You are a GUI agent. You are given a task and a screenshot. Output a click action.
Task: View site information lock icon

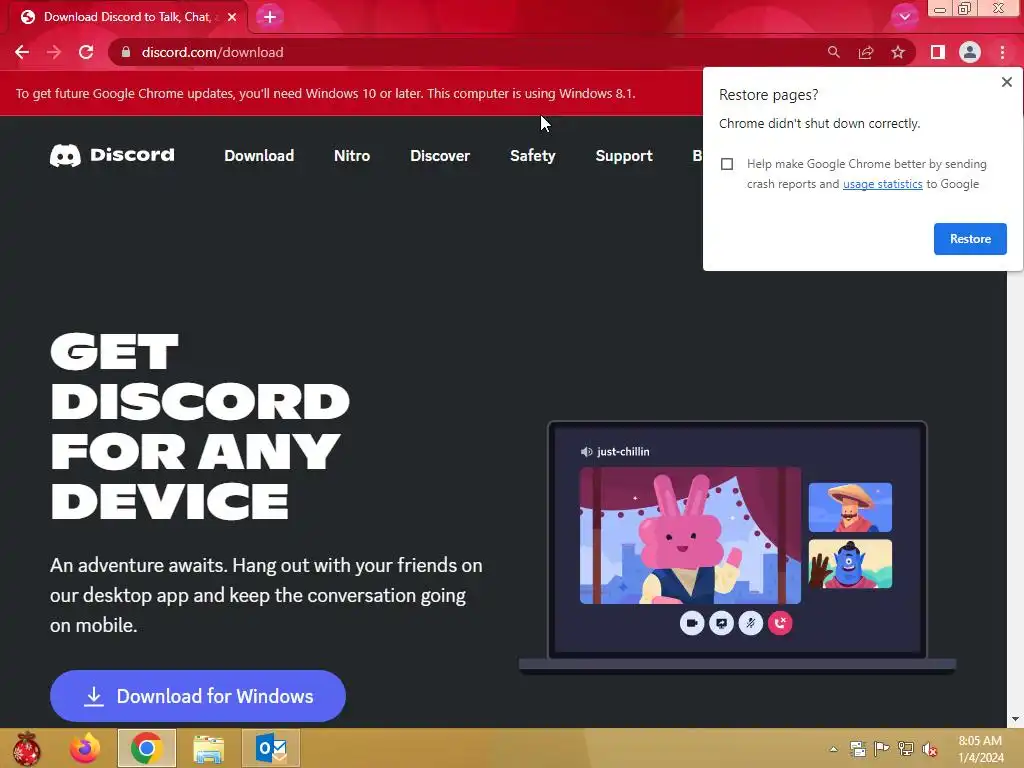click(x=126, y=52)
